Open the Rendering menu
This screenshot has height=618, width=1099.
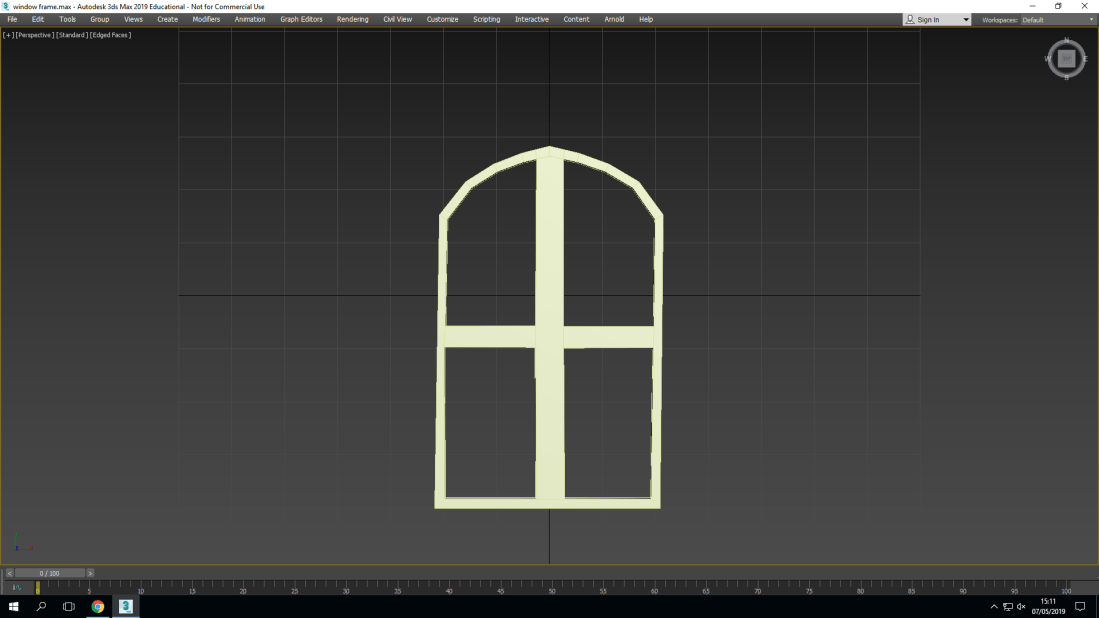[x=352, y=19]
